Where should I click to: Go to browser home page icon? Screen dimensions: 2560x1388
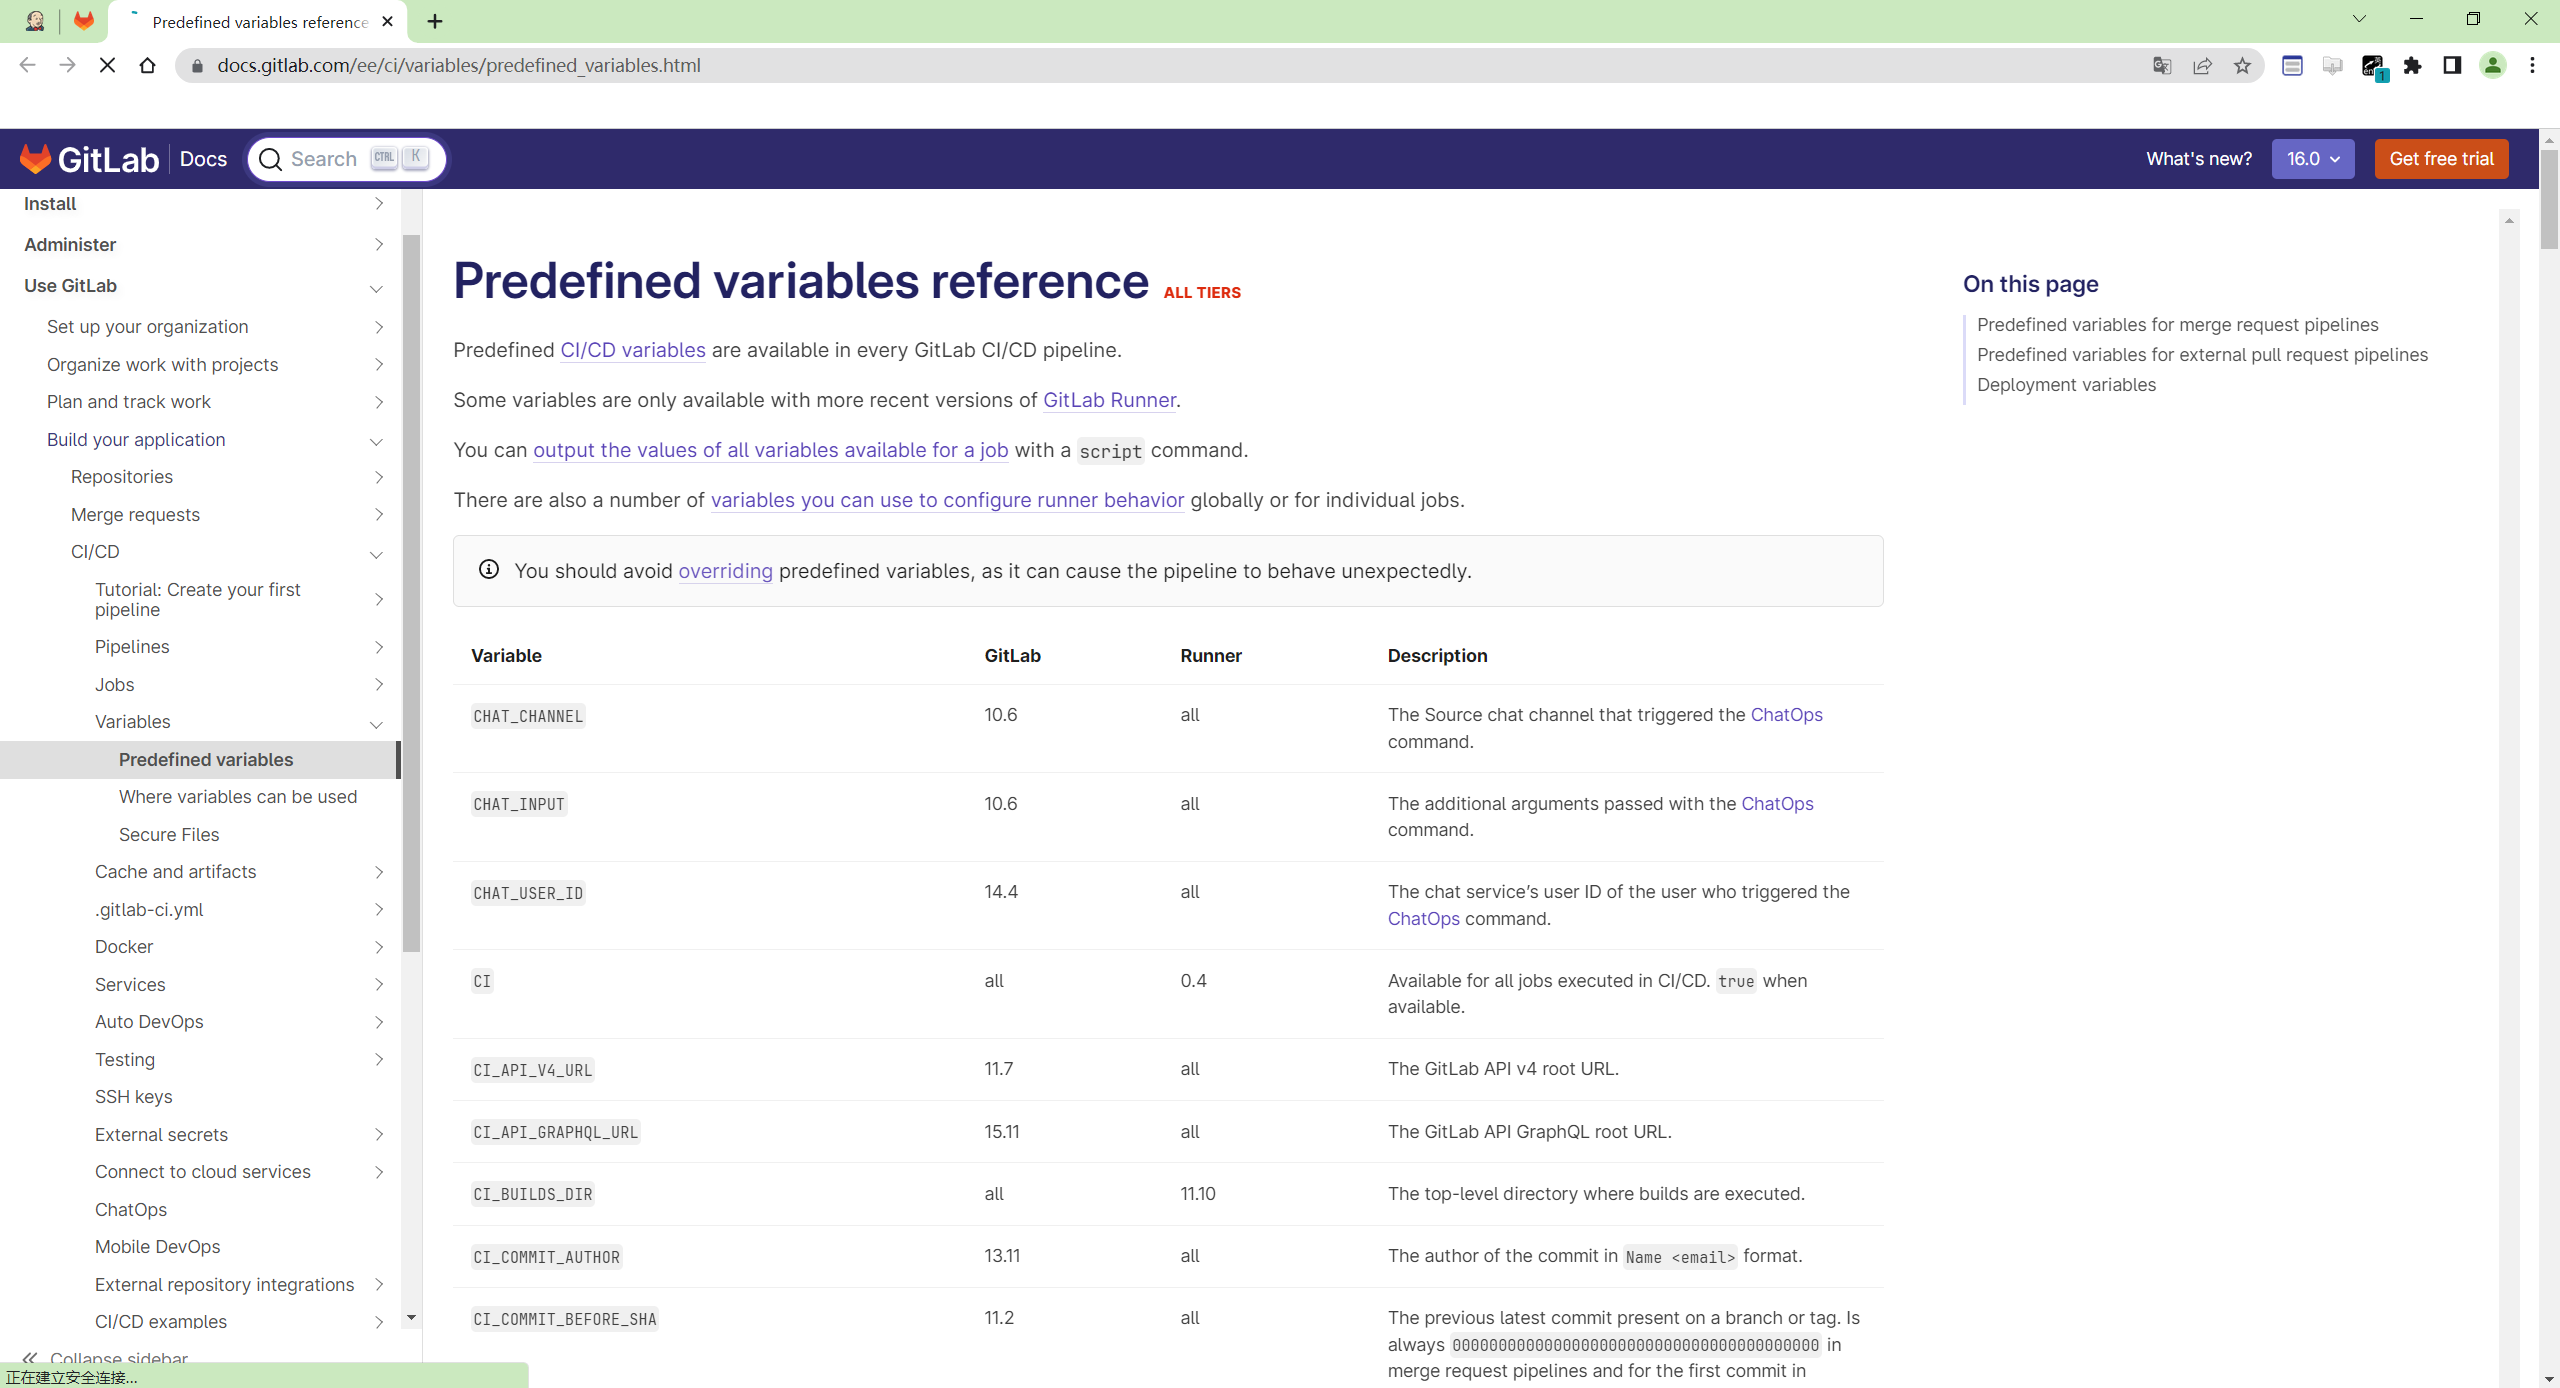(148, 66)
